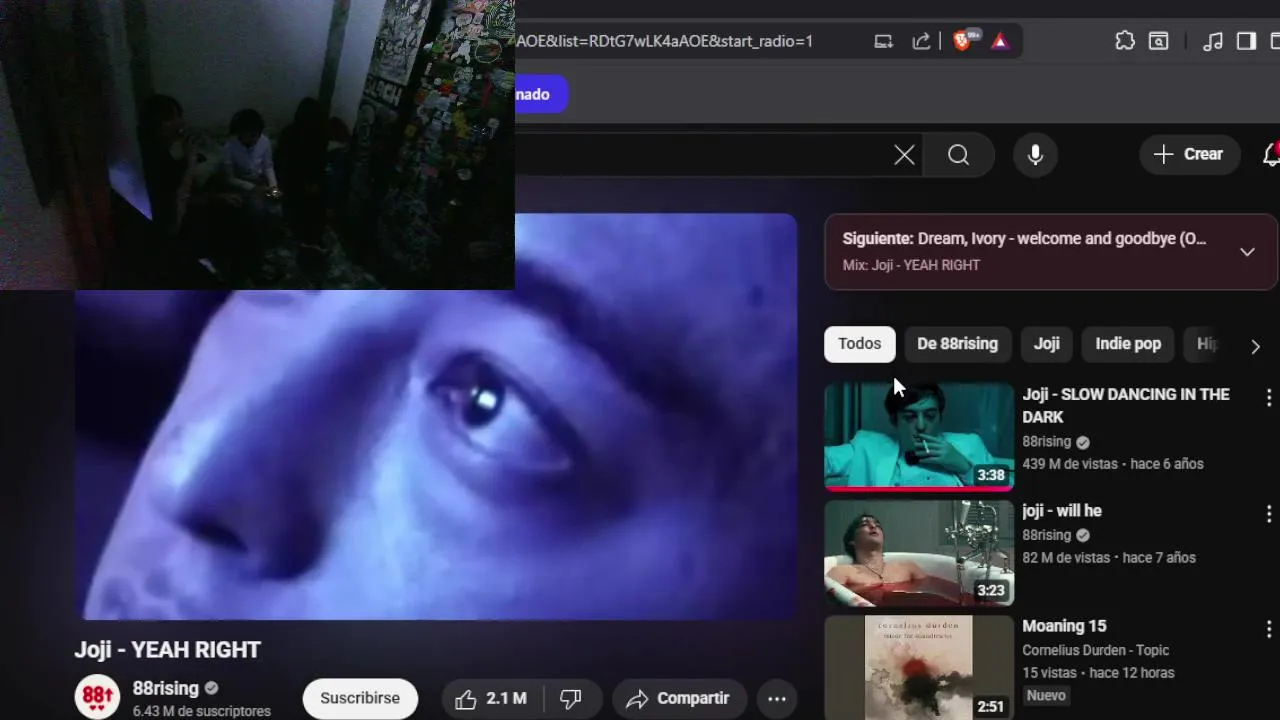Viewport: 1280px width, 720px height.
Task: Click the Siguiente Dream, Ivory next track text
Action: tap(1024, 239)
